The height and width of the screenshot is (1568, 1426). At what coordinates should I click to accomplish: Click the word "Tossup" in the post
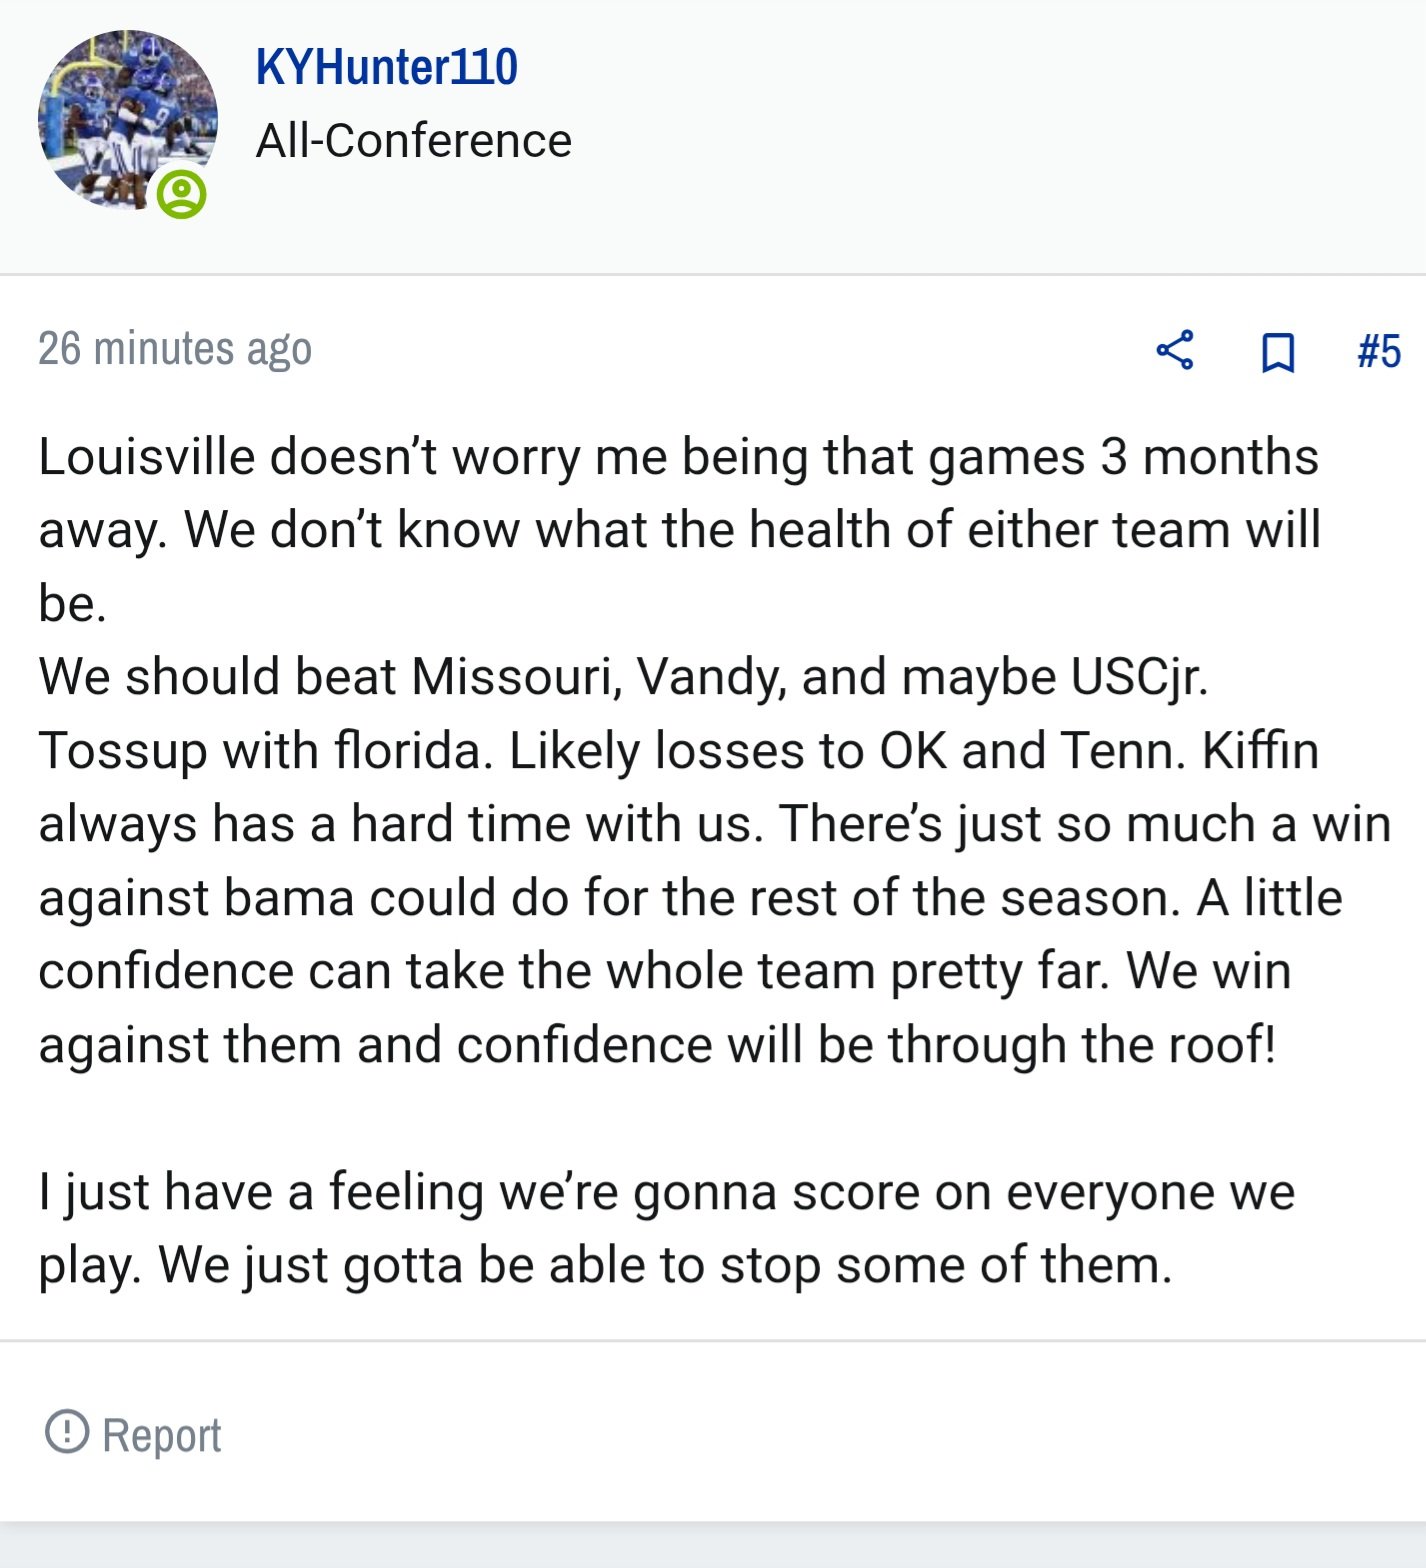[x=123, y=752]
